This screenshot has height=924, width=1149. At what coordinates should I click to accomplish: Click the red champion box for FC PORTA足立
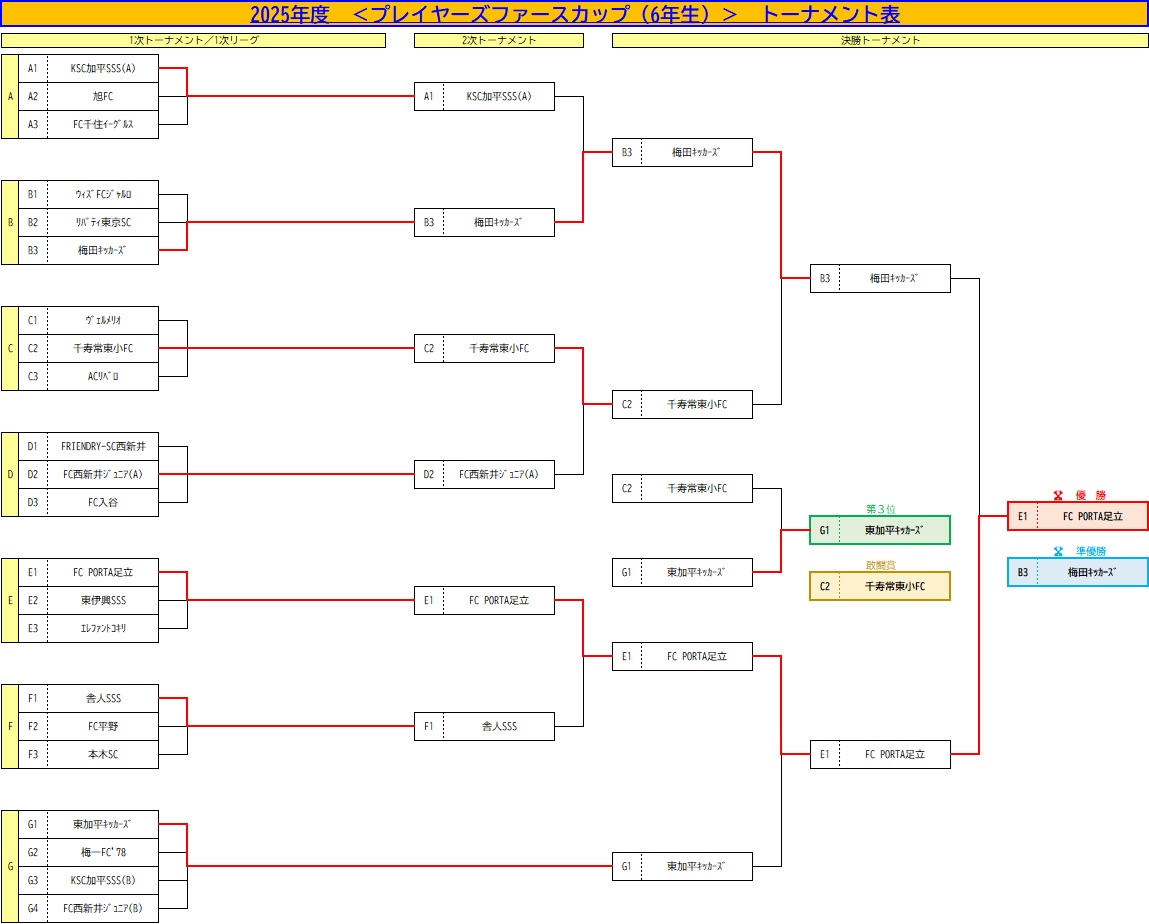tap(1077, 516)
